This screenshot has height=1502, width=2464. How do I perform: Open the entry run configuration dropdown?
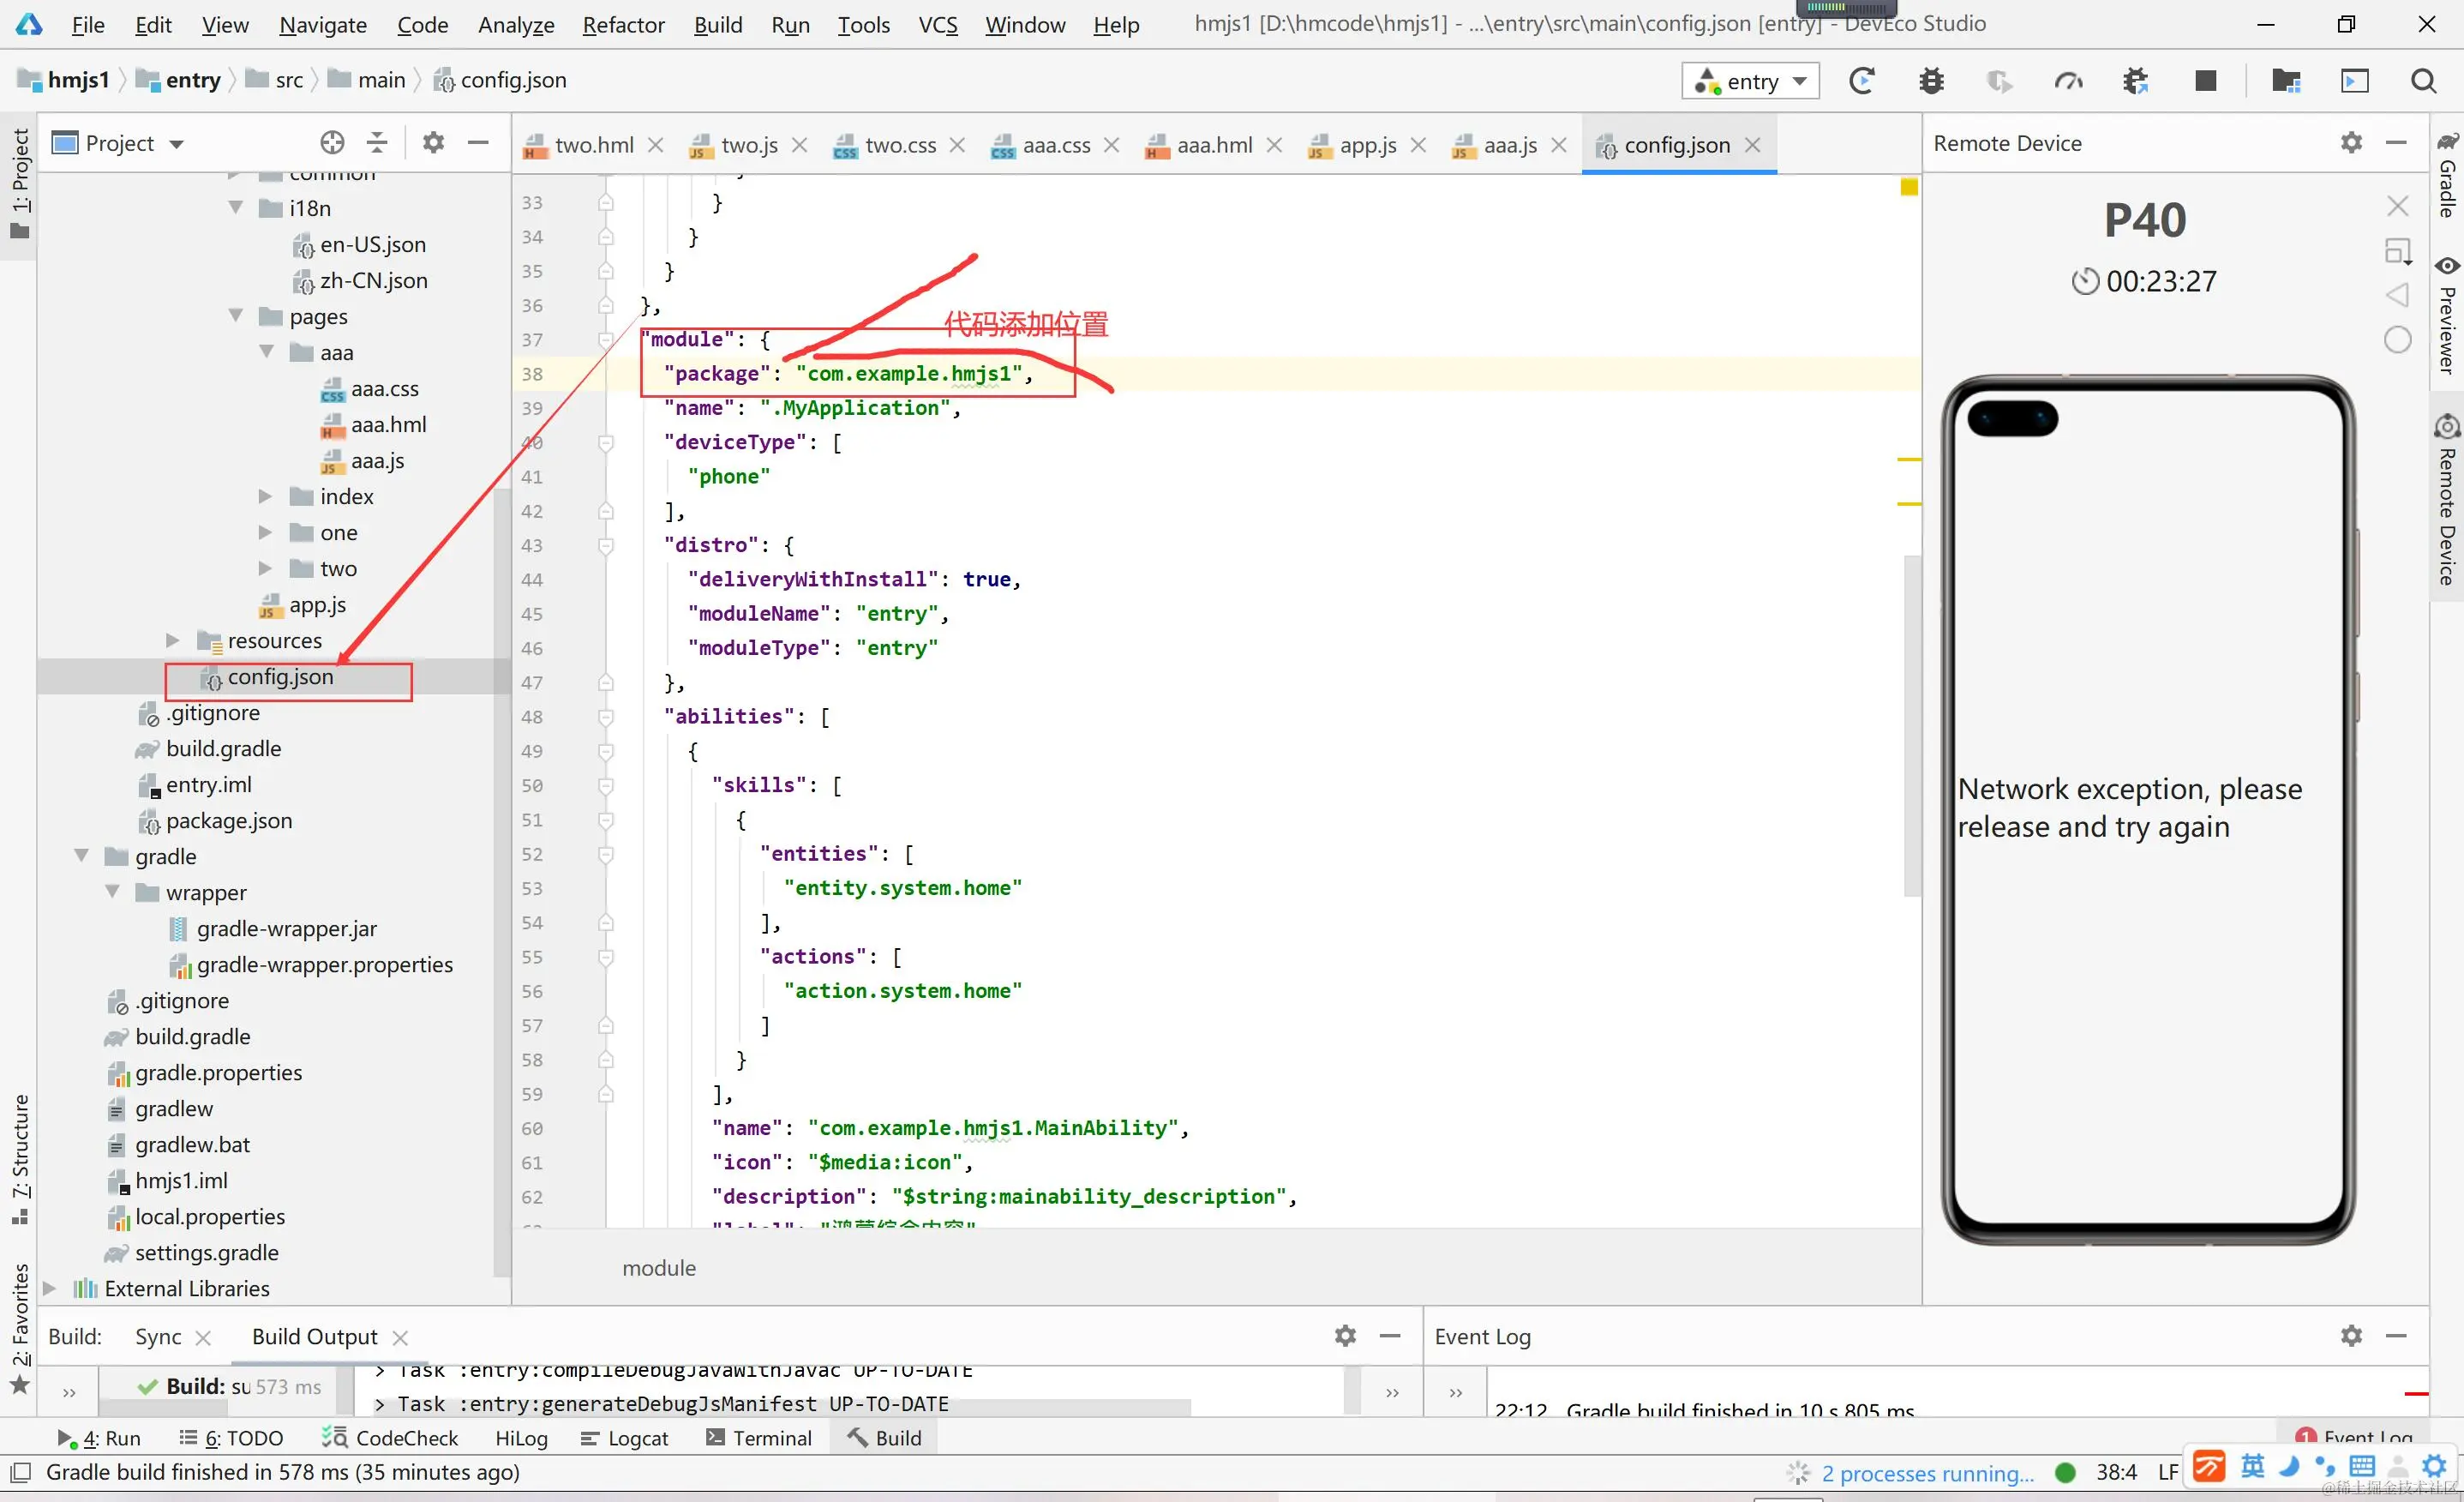1751,81
